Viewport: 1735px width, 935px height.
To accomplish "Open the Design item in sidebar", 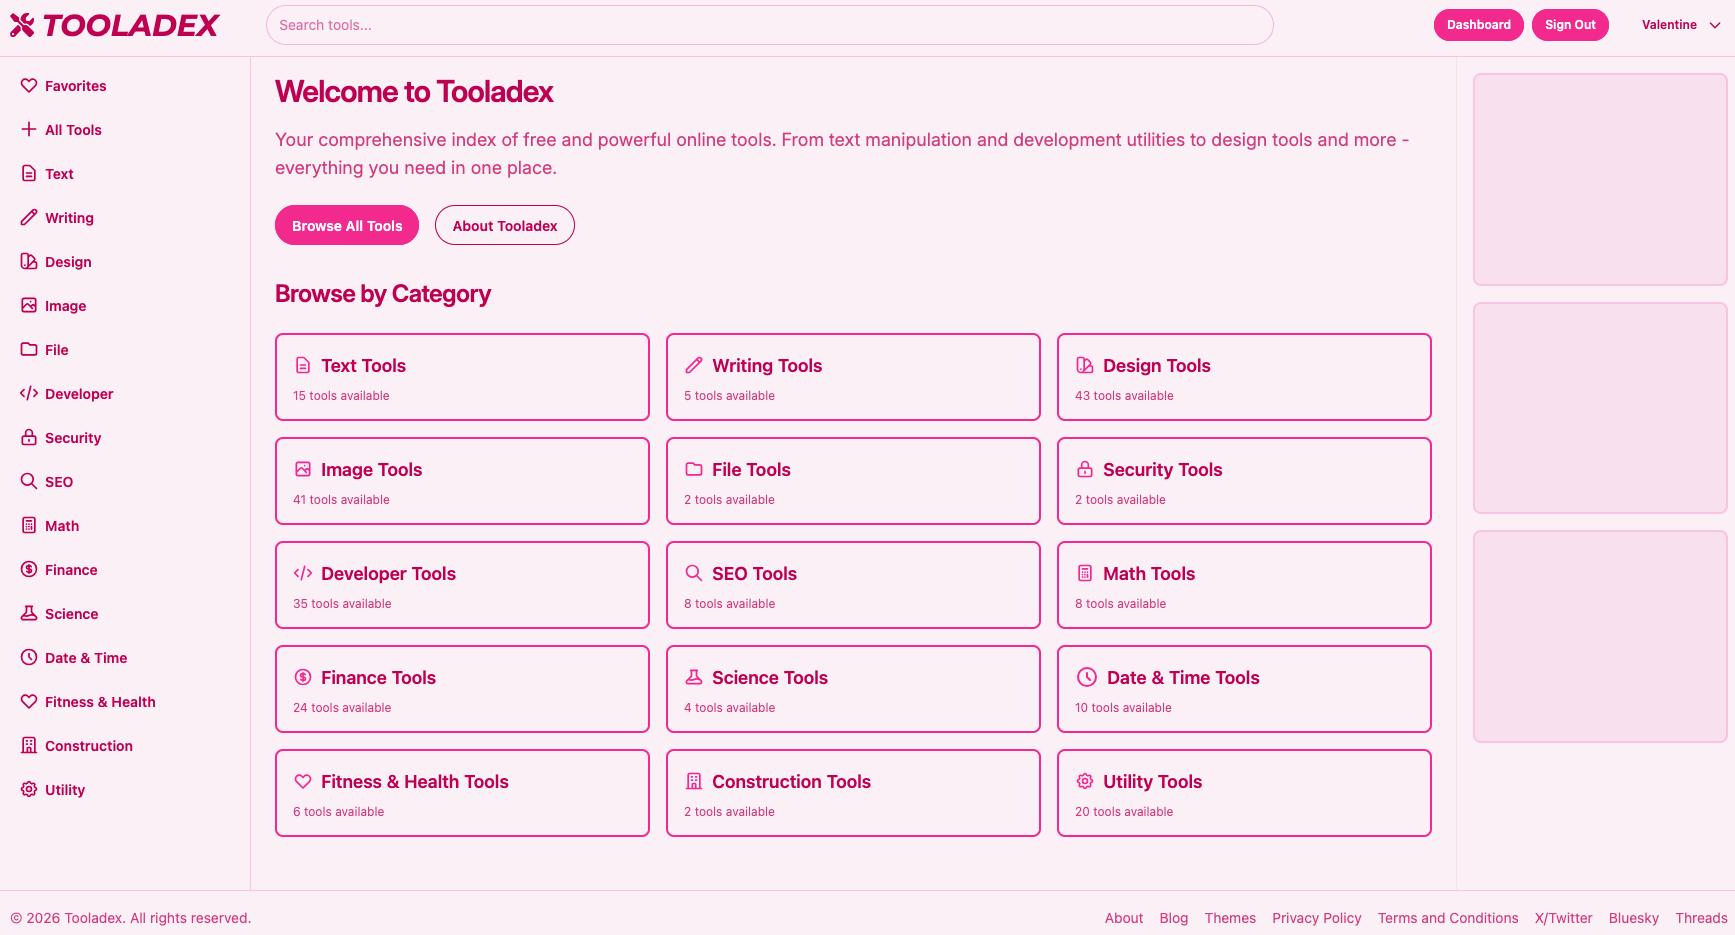I will [x=68, y=262].
